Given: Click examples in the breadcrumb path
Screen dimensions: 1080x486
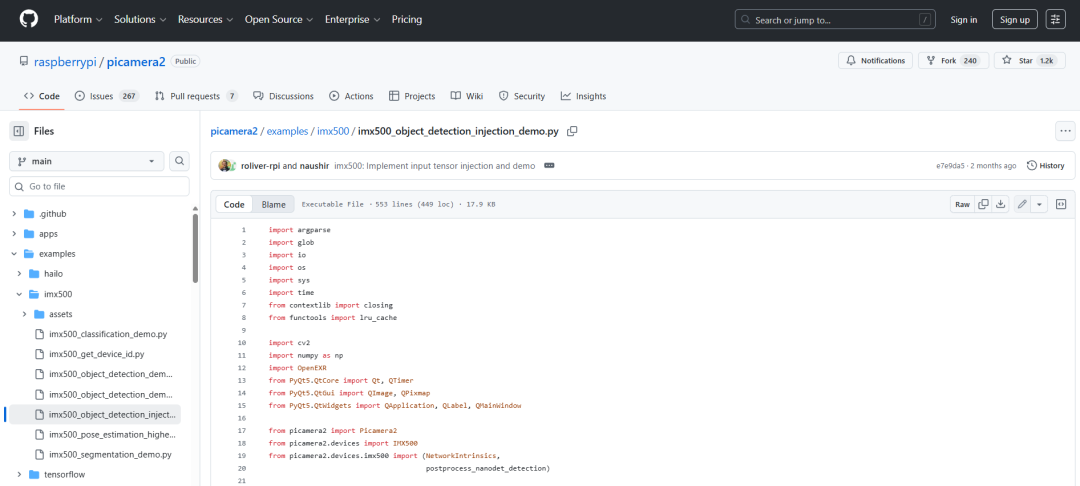Looking at the screenshot, I should tap(287, 131).
